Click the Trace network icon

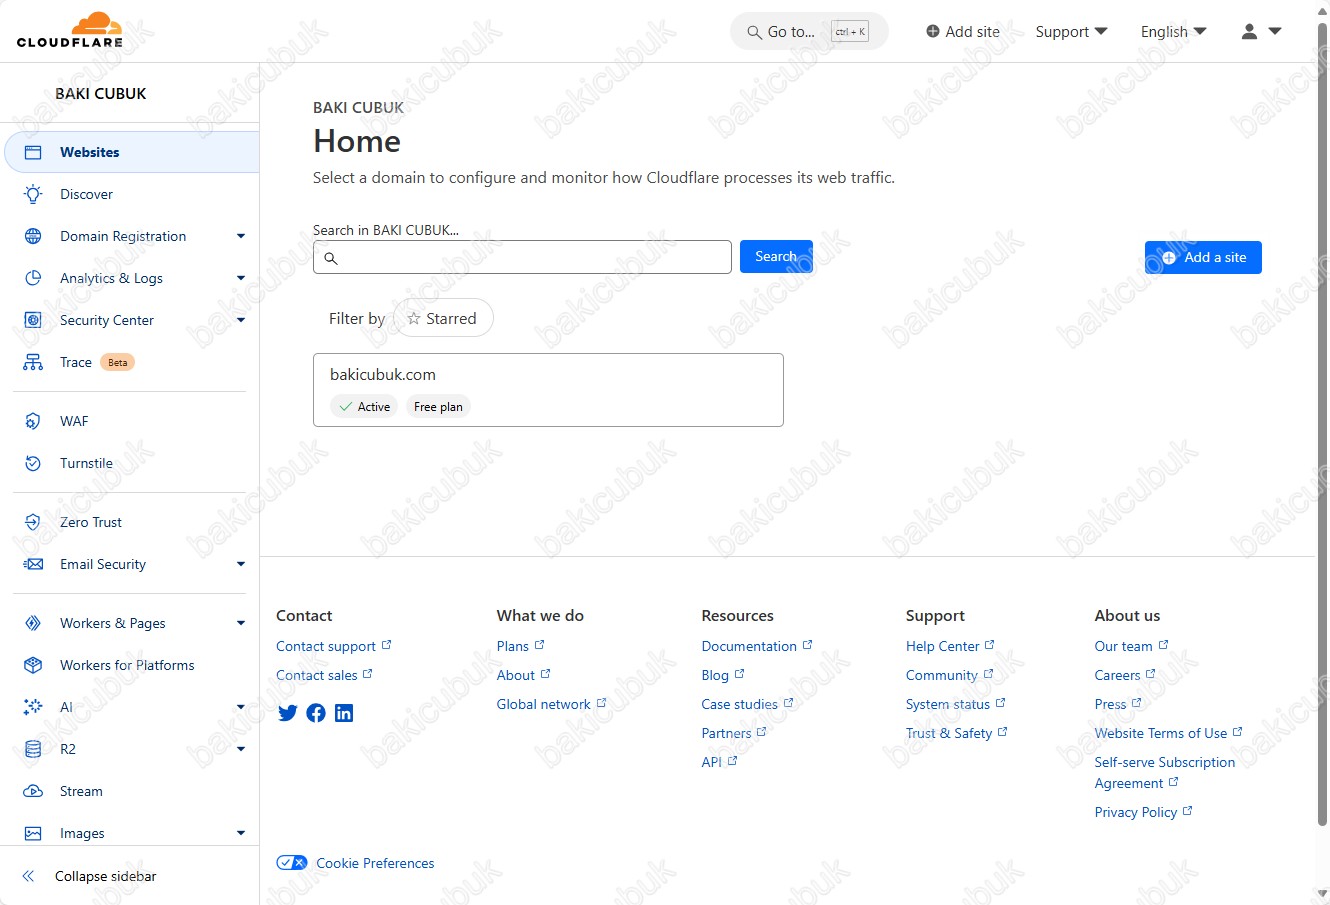[33, 362]
